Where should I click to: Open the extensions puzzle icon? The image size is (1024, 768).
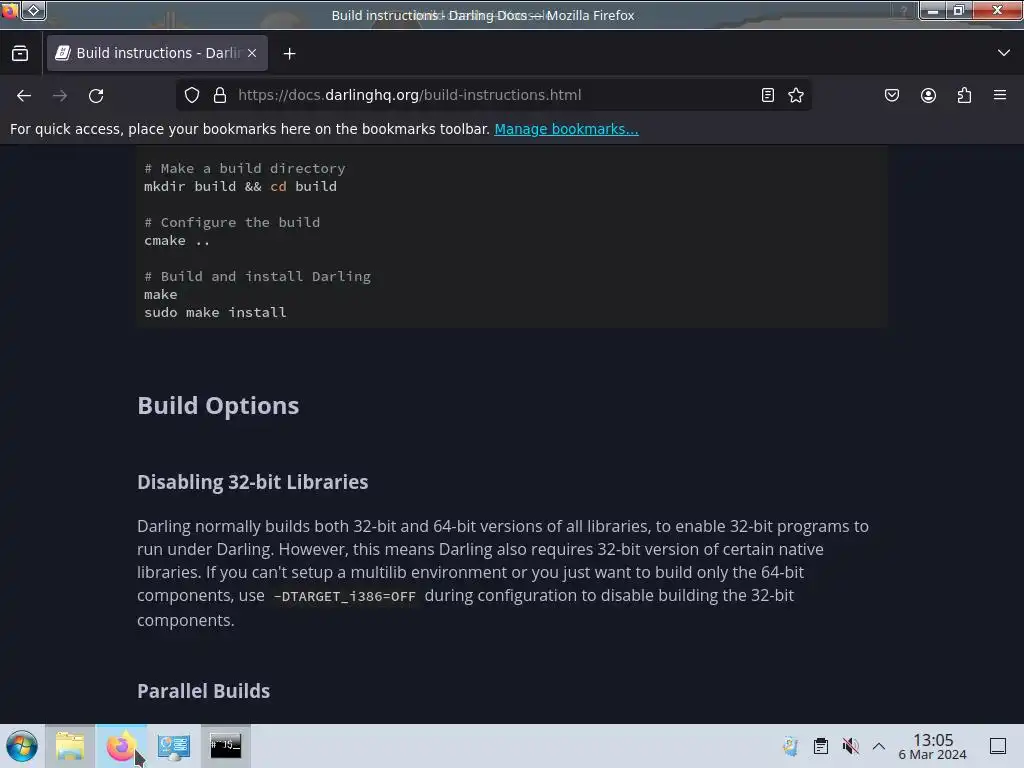pyautogui.click(x=964, y=95)
